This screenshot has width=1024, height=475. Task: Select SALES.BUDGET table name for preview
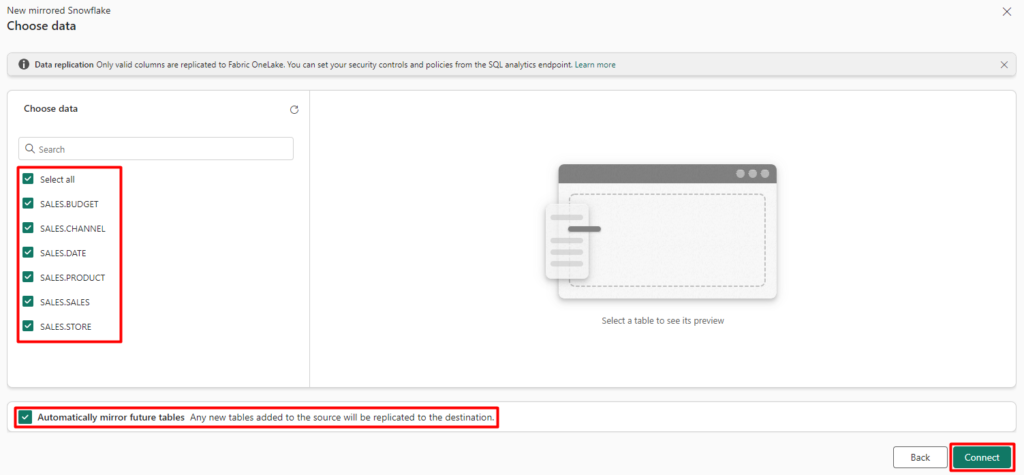pyautogui.click(x=69, y=204)
